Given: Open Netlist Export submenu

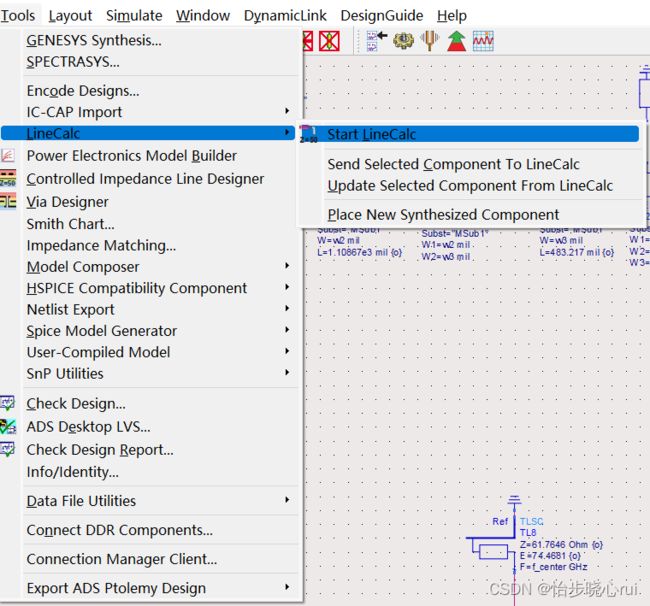Looking at the screenshot, I should point(70,310).
